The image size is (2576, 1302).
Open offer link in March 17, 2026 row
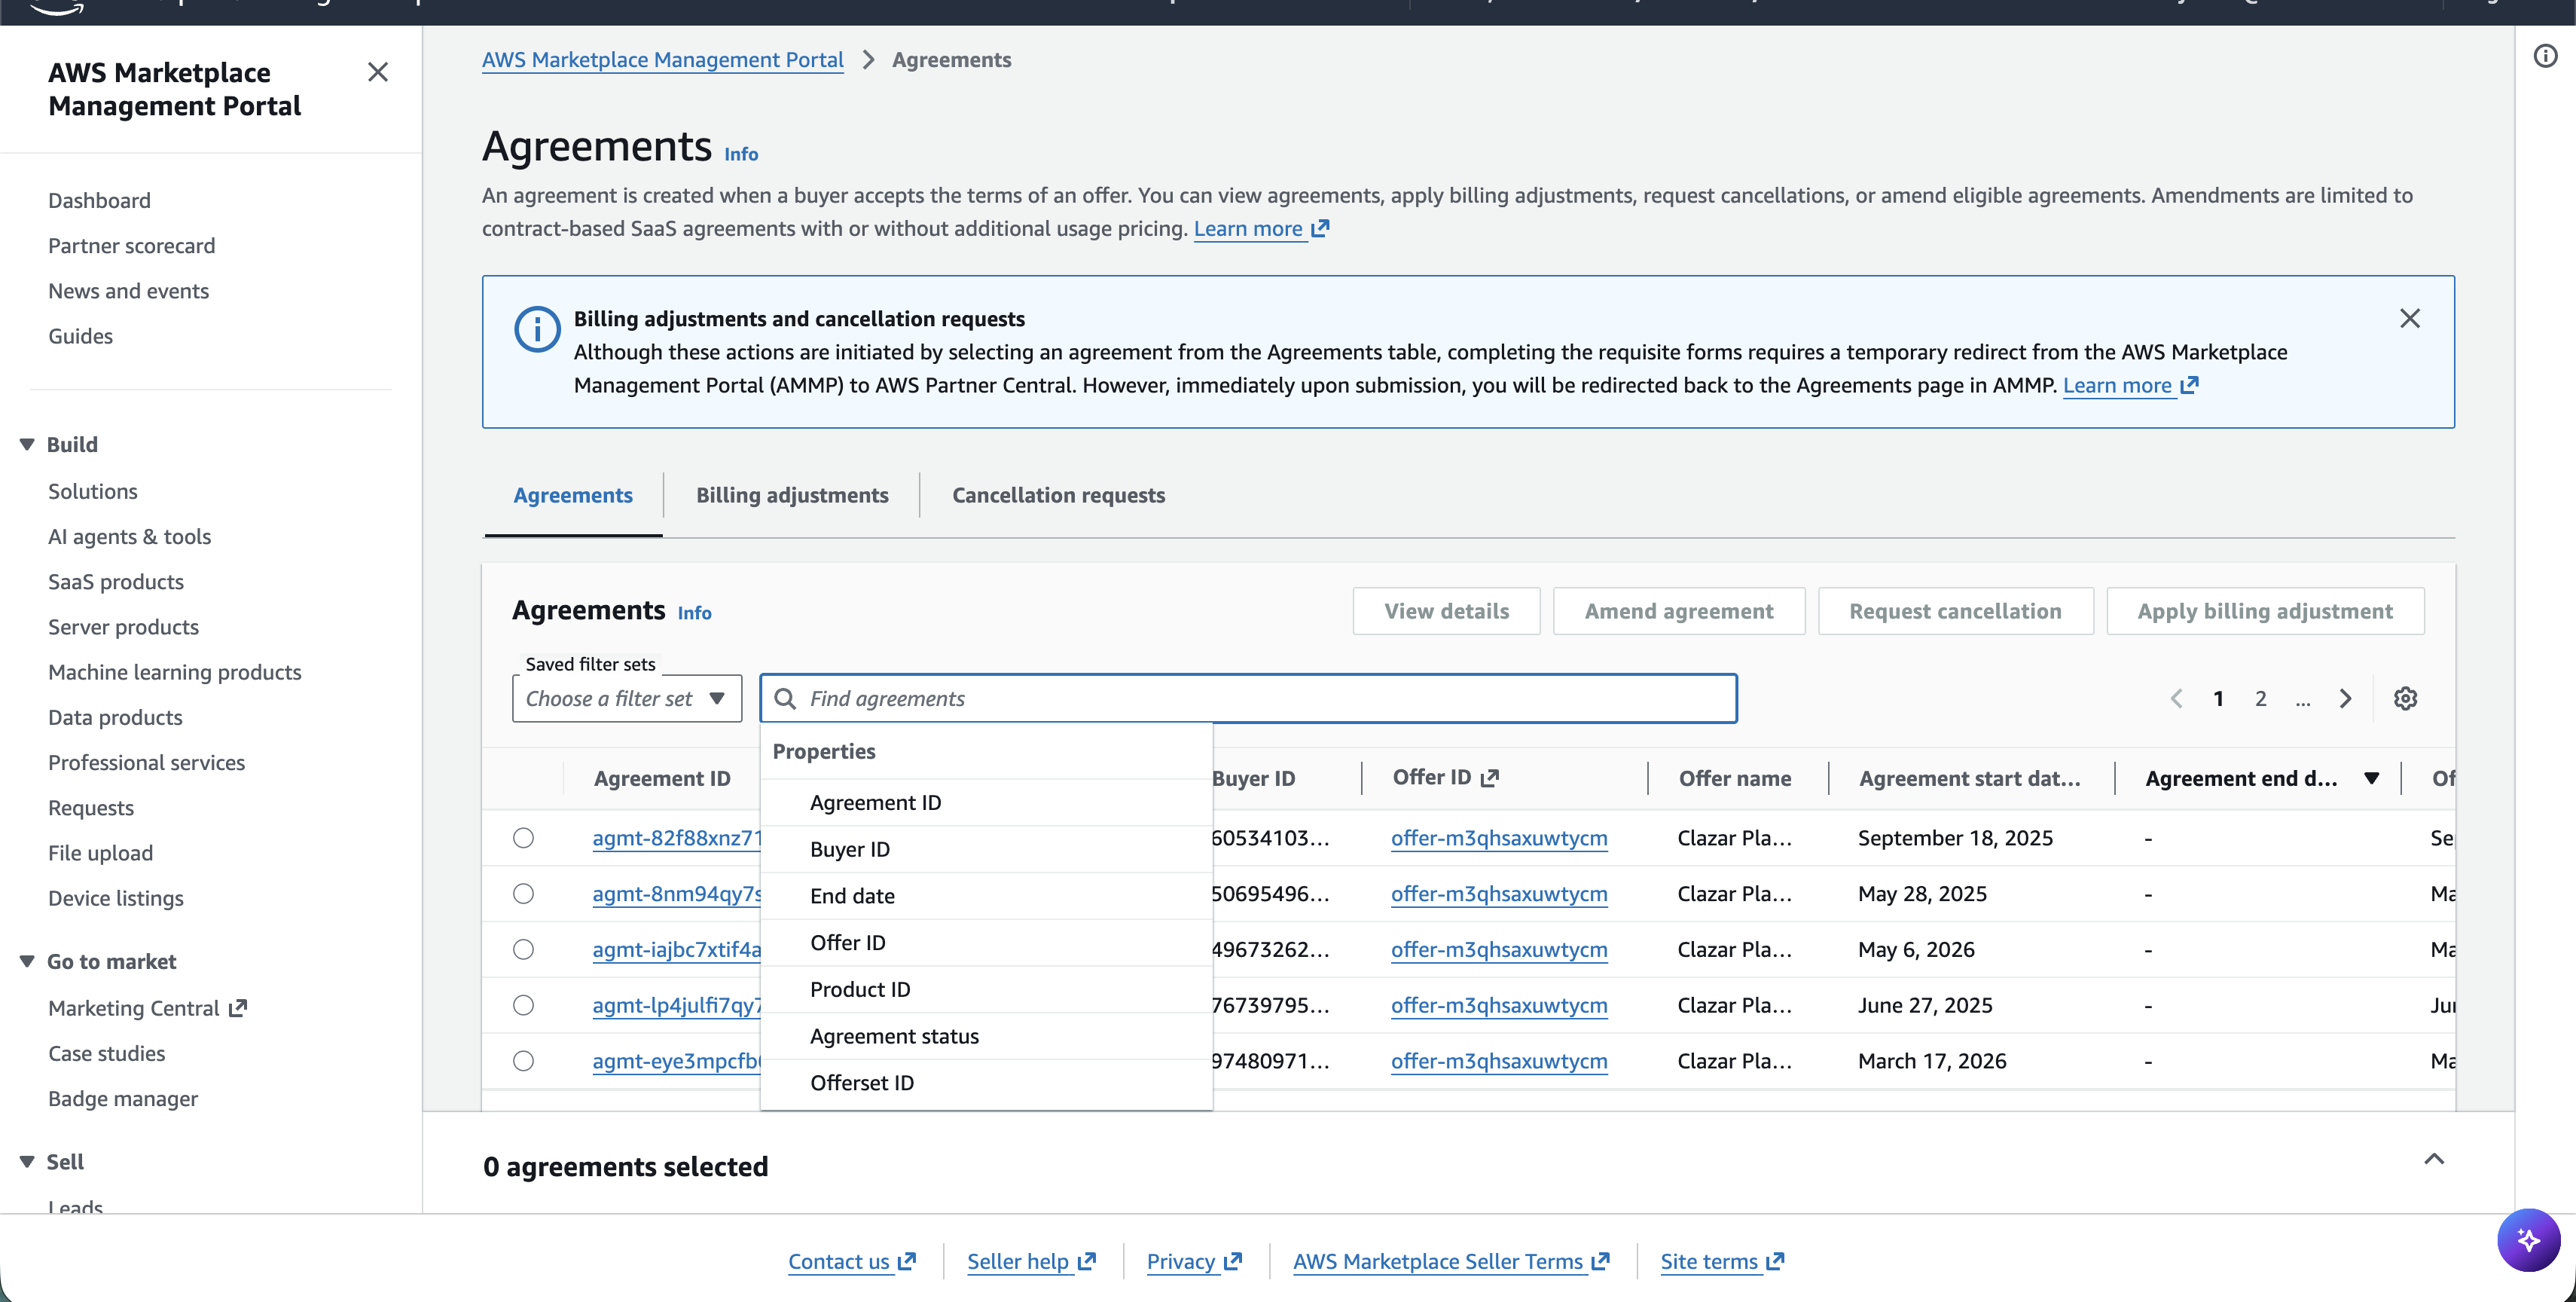point(1499,1061)
